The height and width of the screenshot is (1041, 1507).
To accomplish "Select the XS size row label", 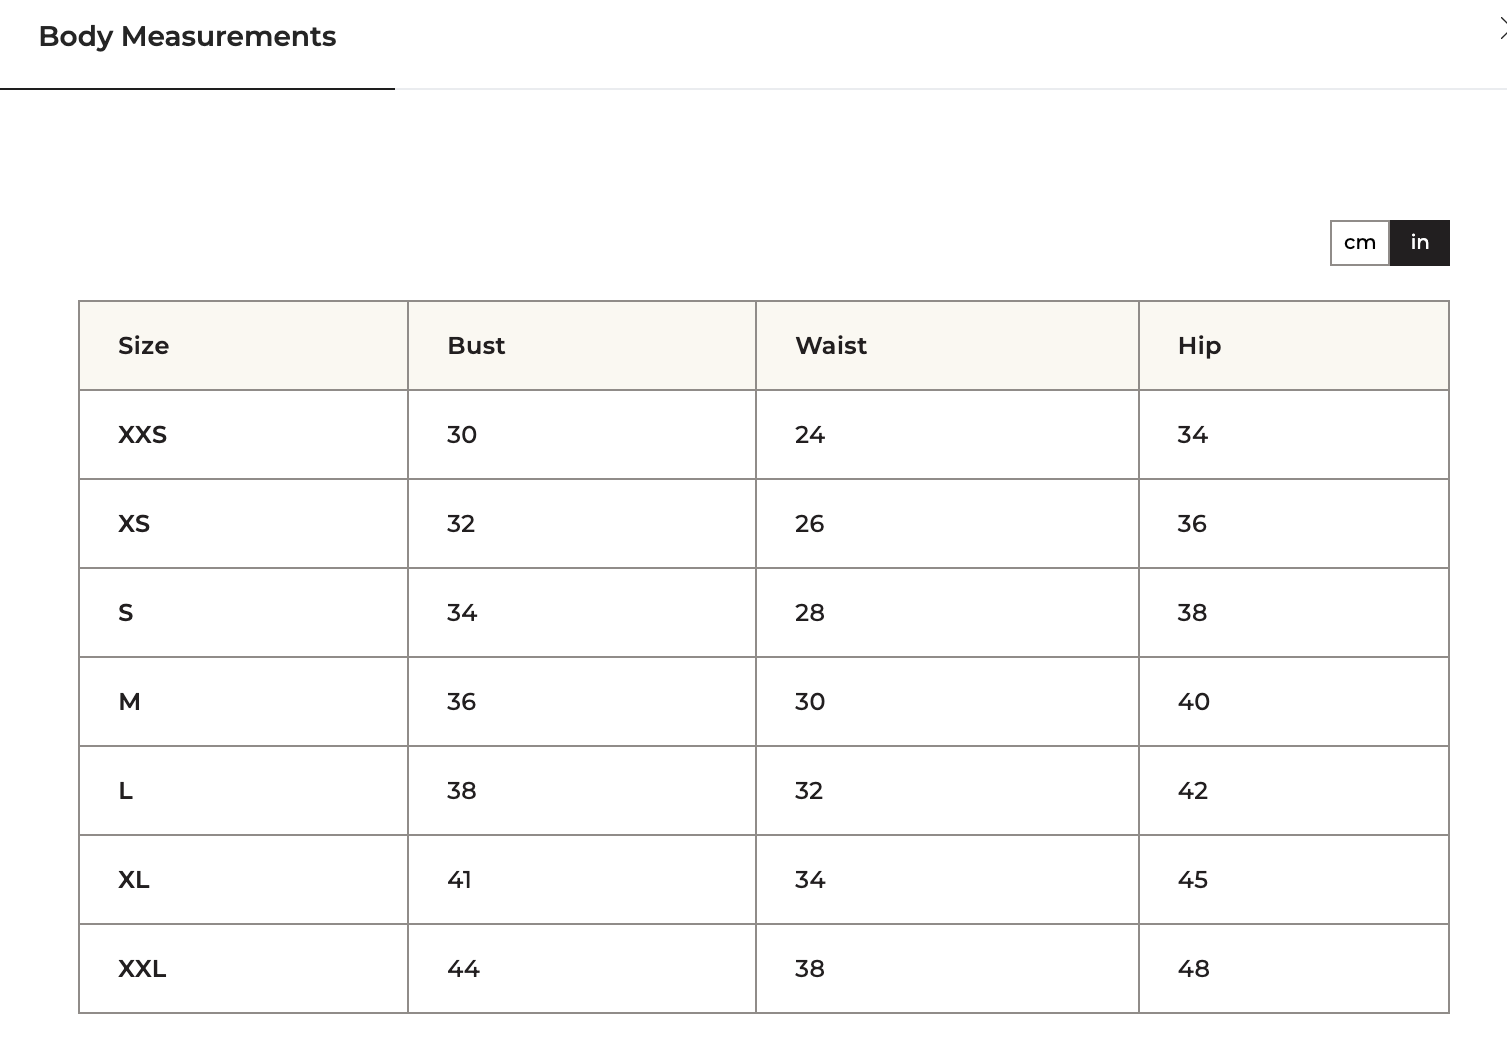I will click(134, 524).
